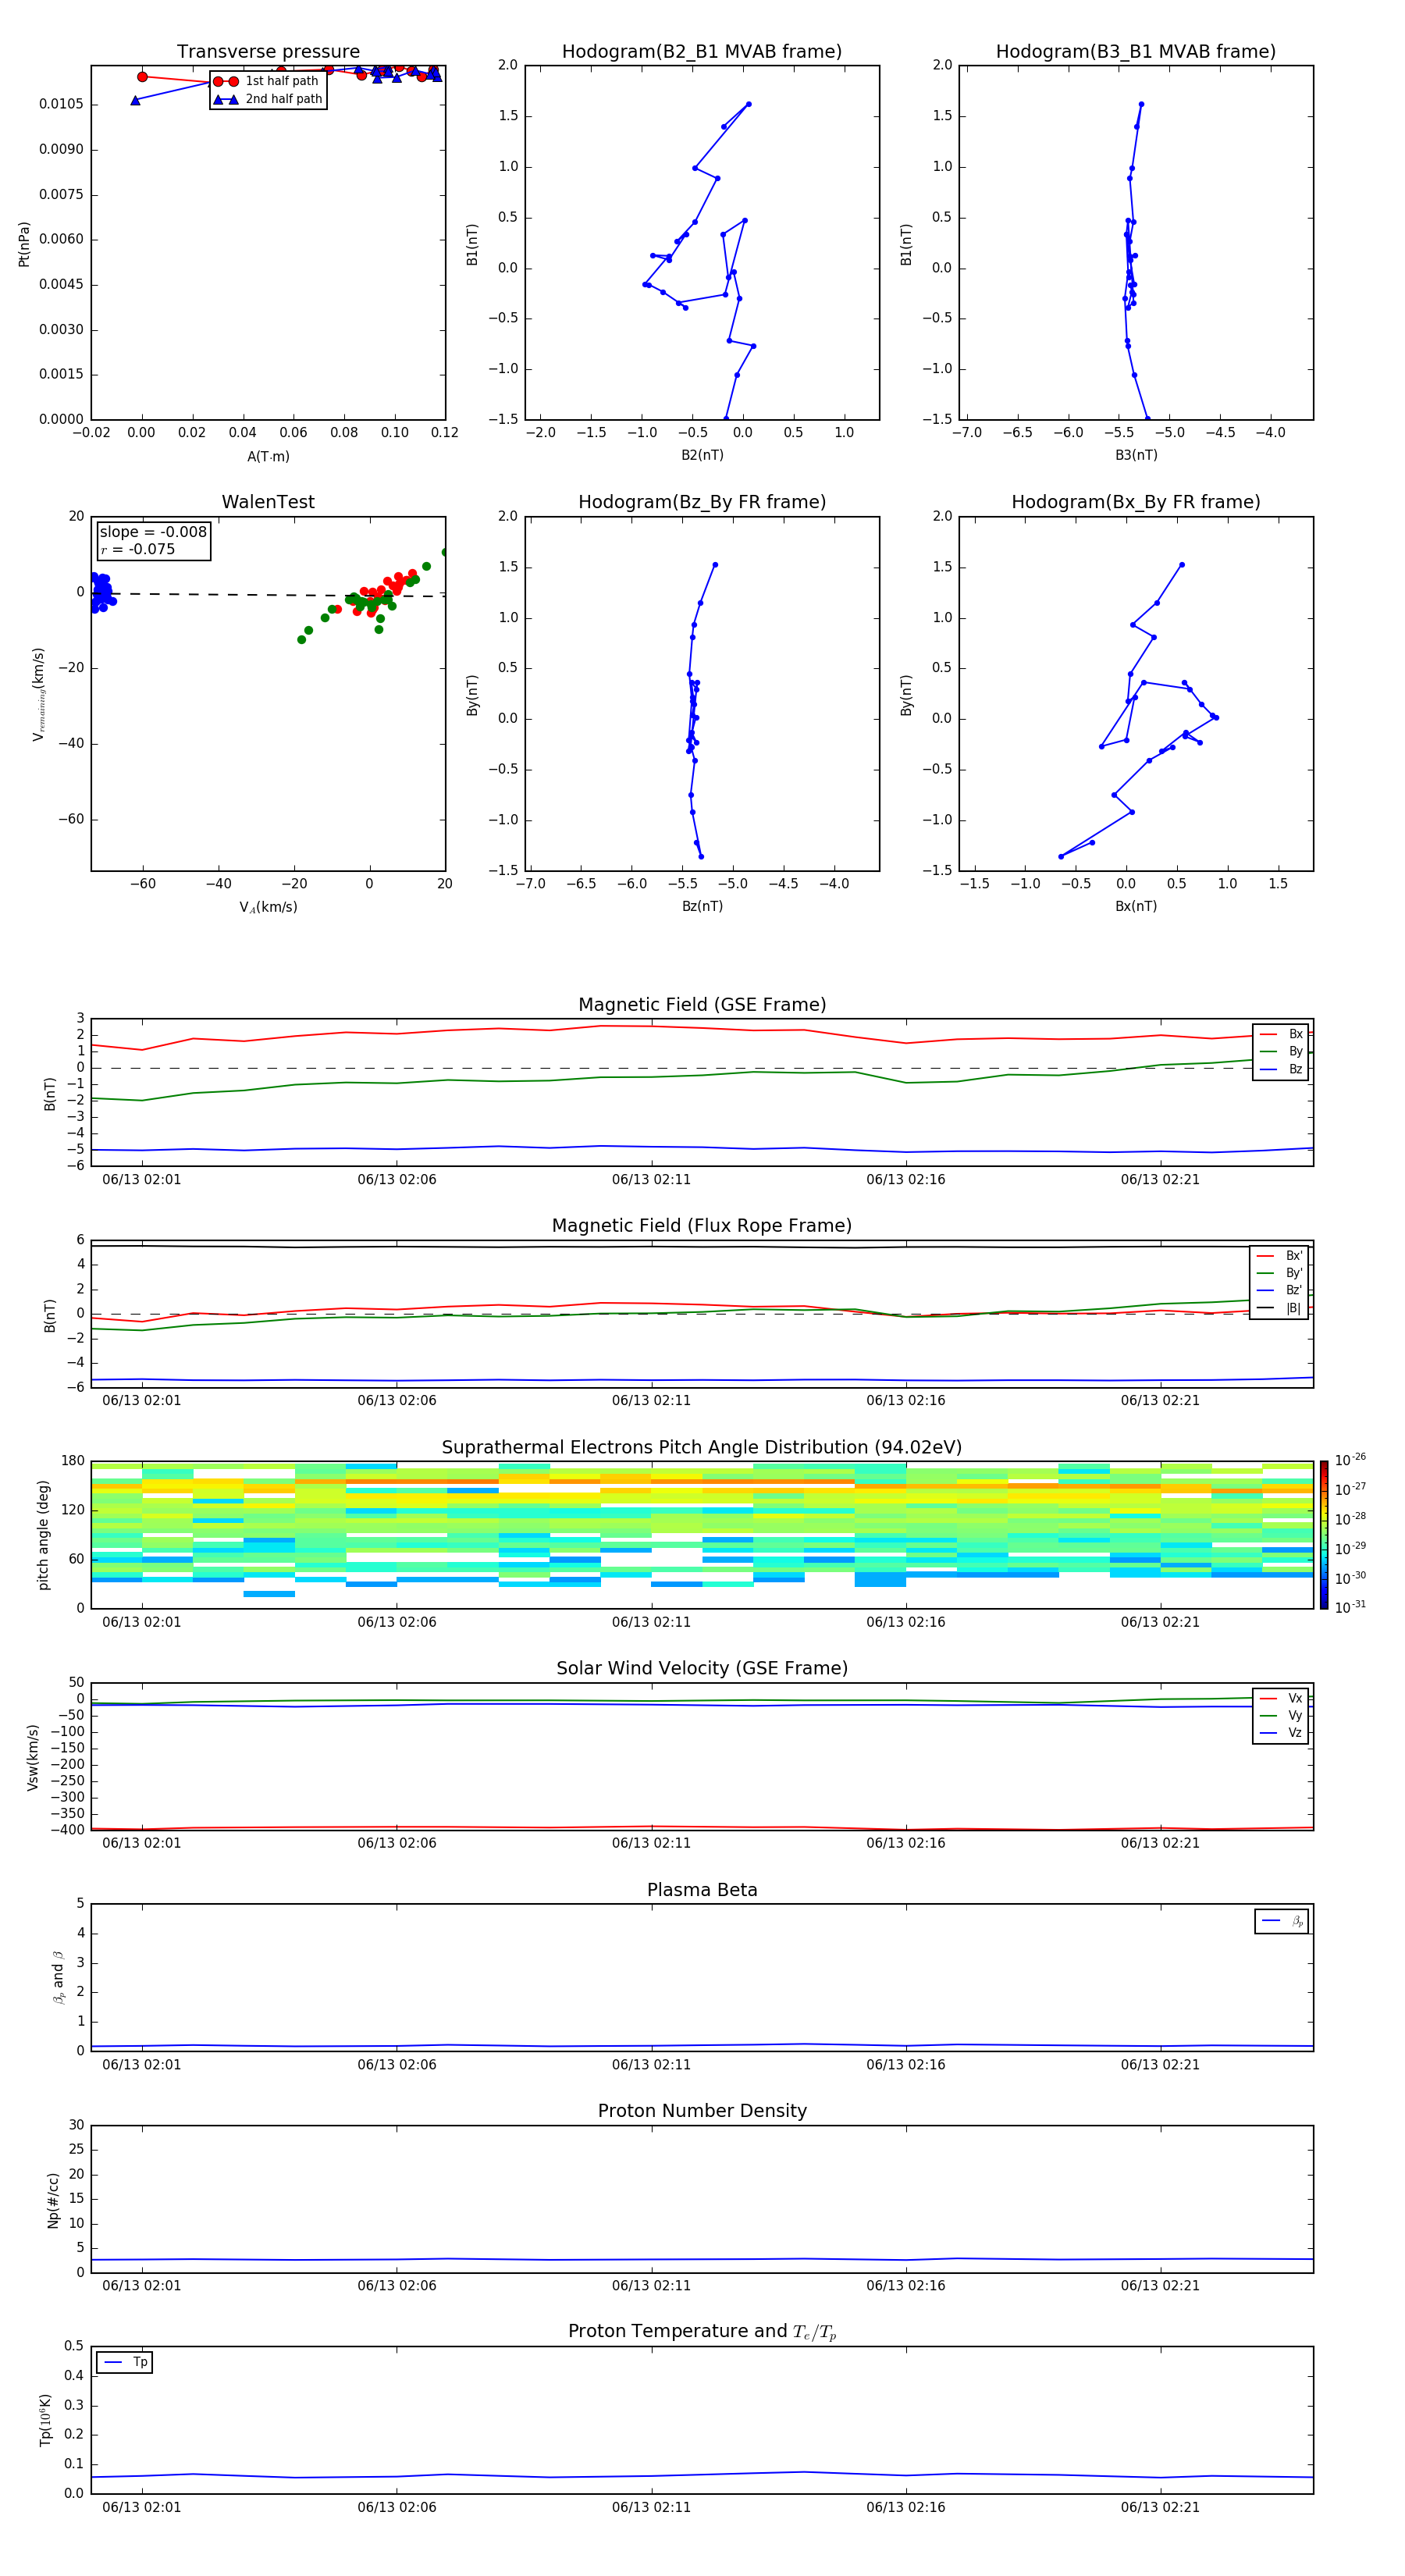The width and height of the screenshot is (1405, 2576).
Task: Click the 'By' legend entry in GSE magnetic field
Action: point(1281,1051)
